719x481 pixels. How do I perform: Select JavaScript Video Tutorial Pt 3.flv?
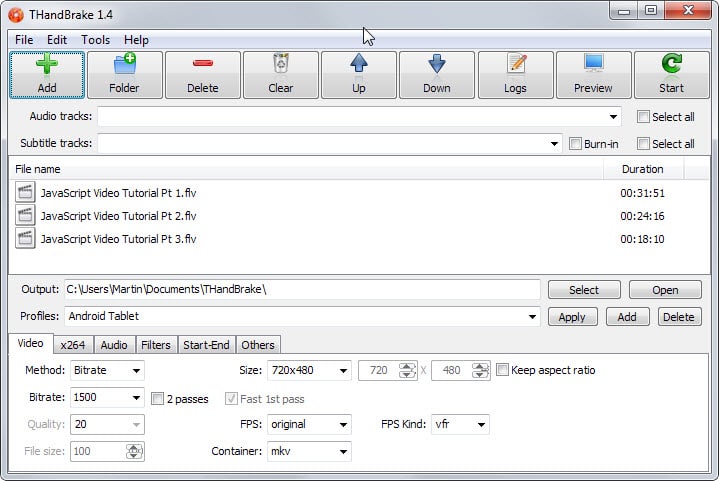tap(118, 239)
